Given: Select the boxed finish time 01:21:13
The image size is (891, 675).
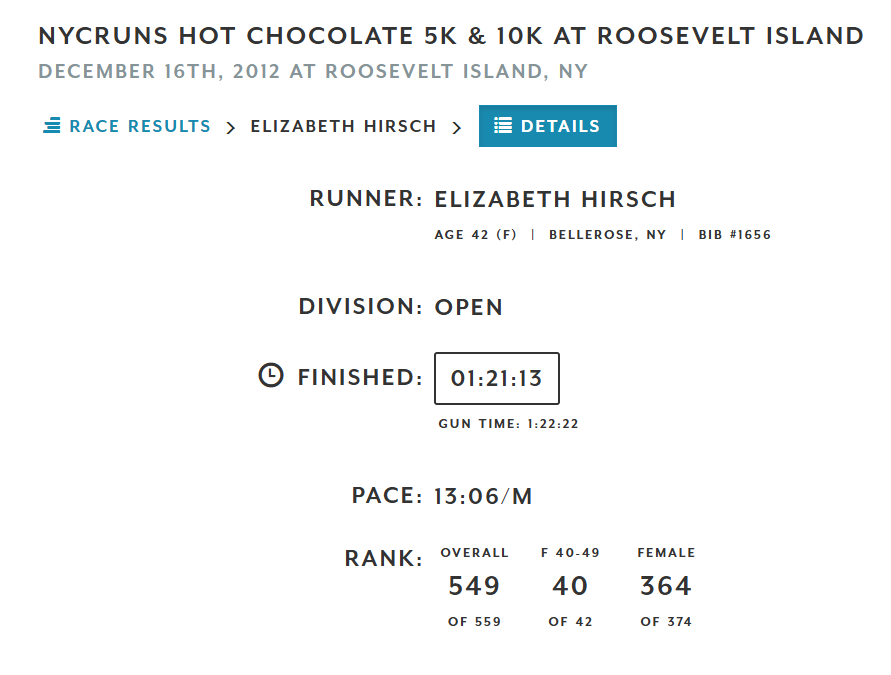Looking at the screenshot, I should 496,379.
